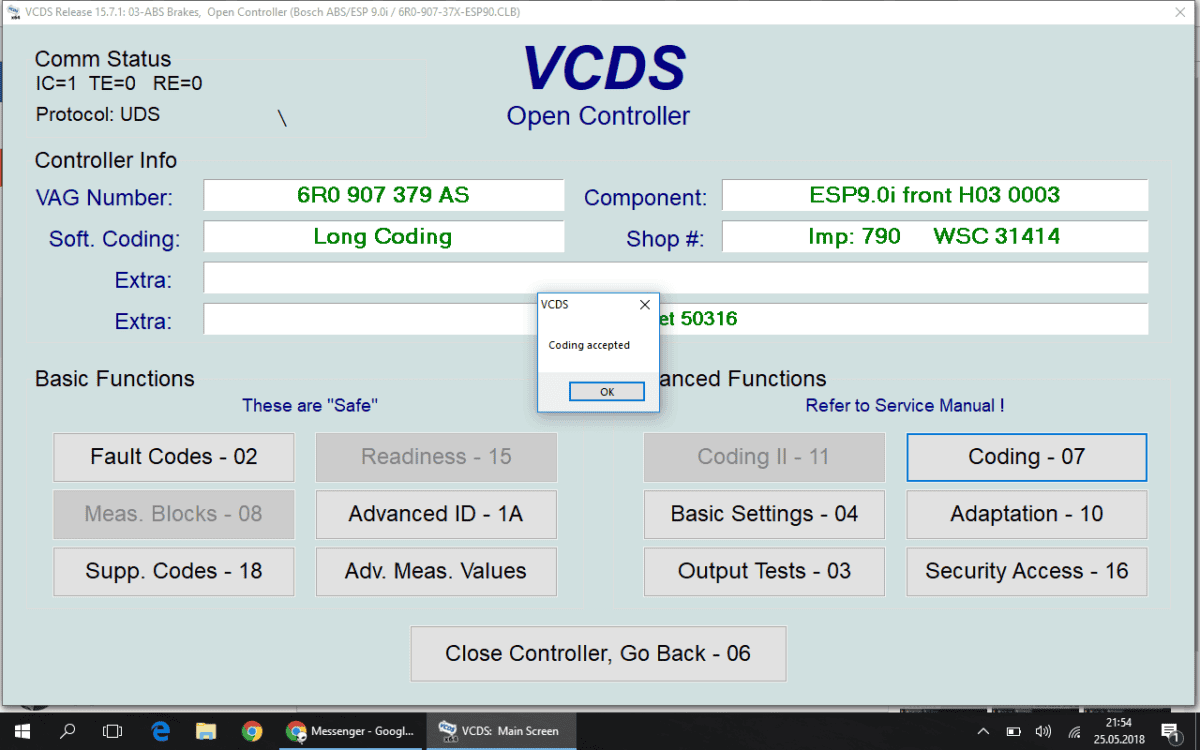
Task: Click the "Open Controller" heading
Action: (x=598, y=116)
